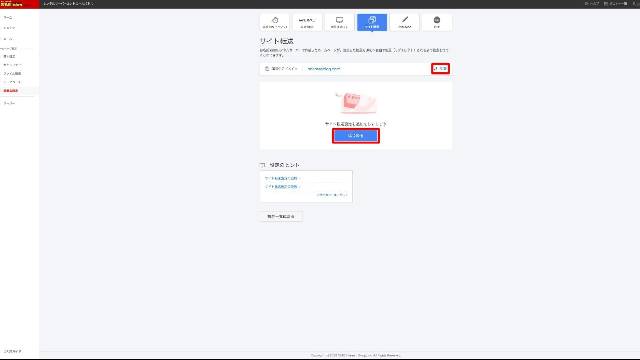Screen dimensions: 640x360
Task: Select the red highlighted sidebar item
Action: point(11,91)
